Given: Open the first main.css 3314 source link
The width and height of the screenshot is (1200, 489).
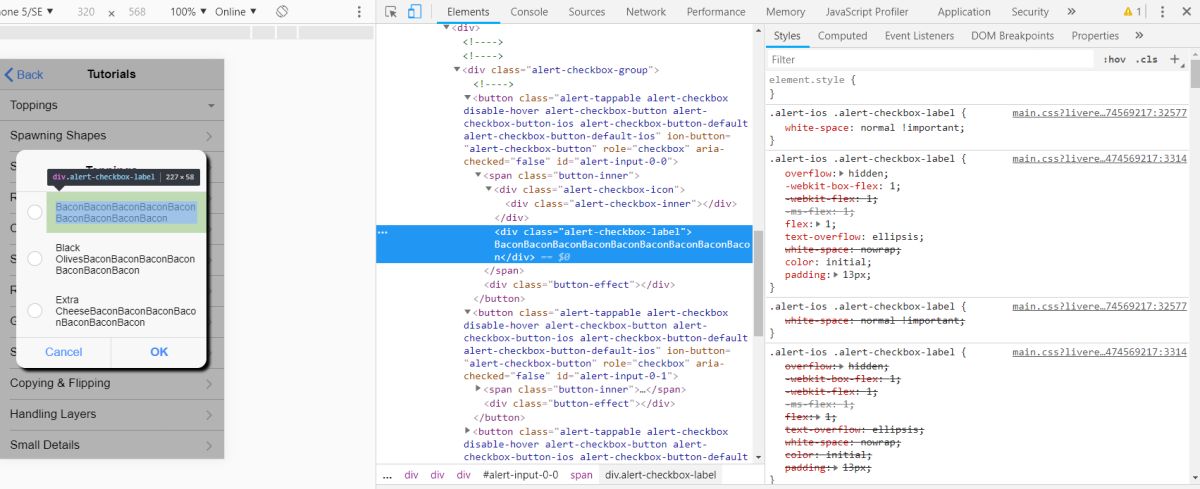Looking at the screenshot, I should 1099,158.
